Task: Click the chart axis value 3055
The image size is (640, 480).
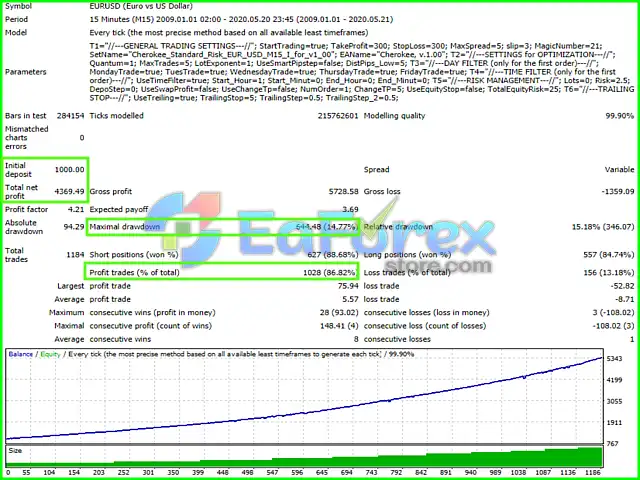Action: point(614,401)
